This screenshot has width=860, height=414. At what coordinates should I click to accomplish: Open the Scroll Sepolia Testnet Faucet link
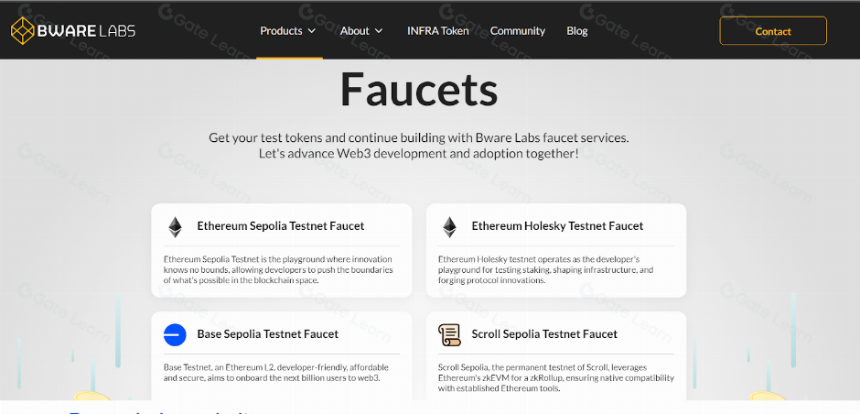coord(544,334)
